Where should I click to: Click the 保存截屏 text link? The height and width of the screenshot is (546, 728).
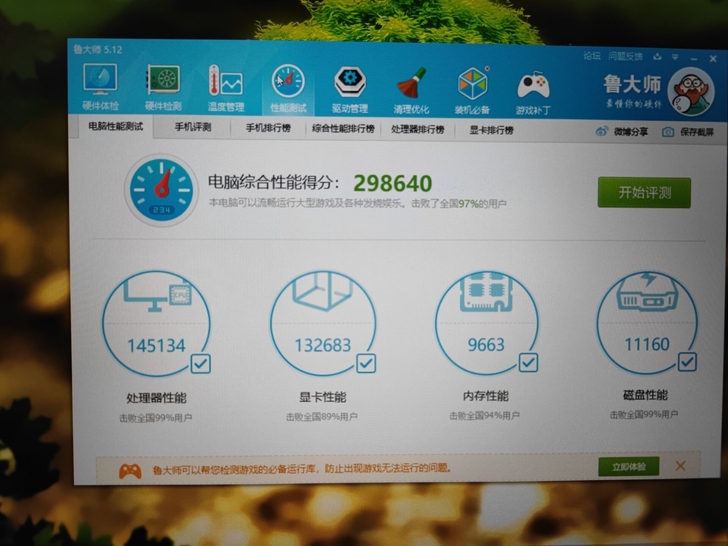pyautogui.click(x=696, y=132)
